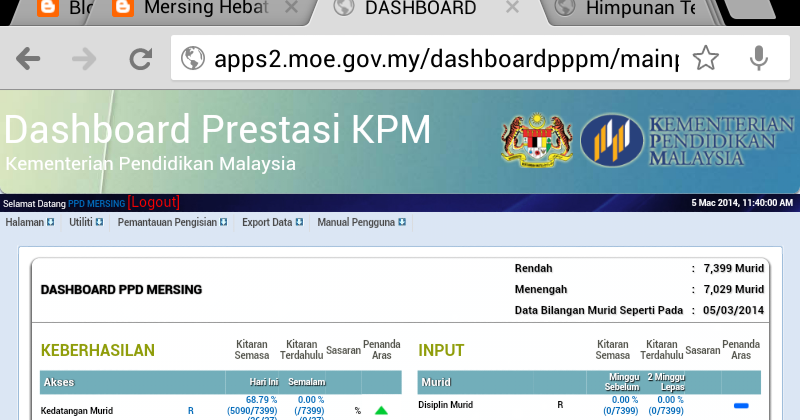Viewport: 800px width, 420px height.
Task: Click the globe icon in the address bar
Action: [x=193, y=58]
